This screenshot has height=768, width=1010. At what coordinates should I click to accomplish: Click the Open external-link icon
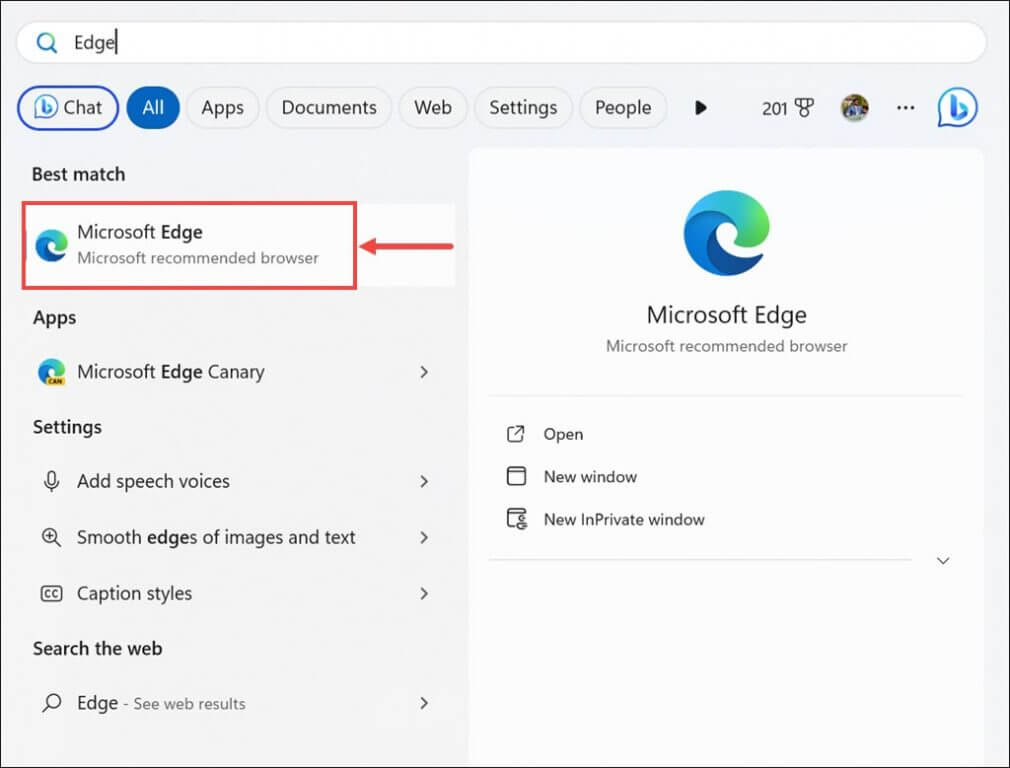516,434
